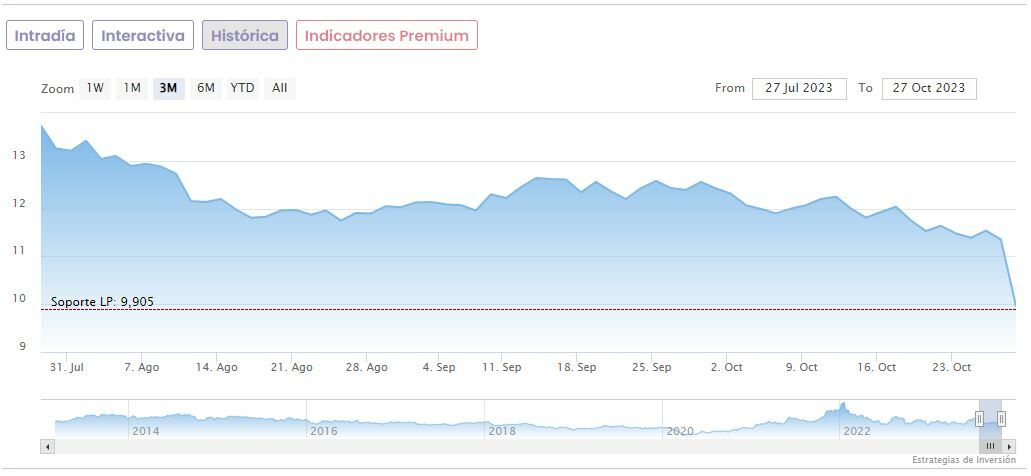Click the navigator right range handle
Viewport: 1031px width, 476px height.
tap(1001, 419)
